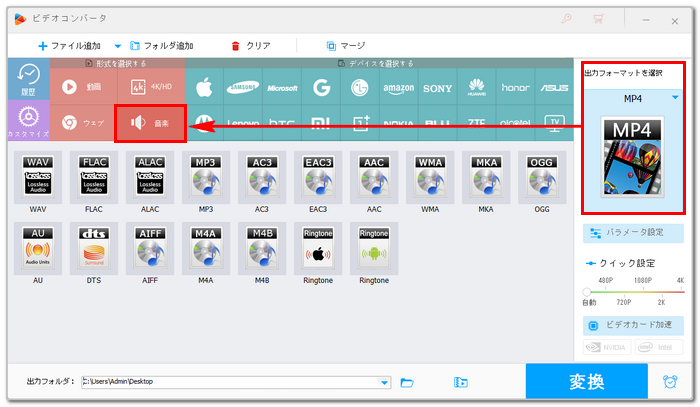This screenshot has height=407, width=700.
Task: Open the ファイル追加 dropdown arrow
Action: pyautogui.click(x=117, y=46)
